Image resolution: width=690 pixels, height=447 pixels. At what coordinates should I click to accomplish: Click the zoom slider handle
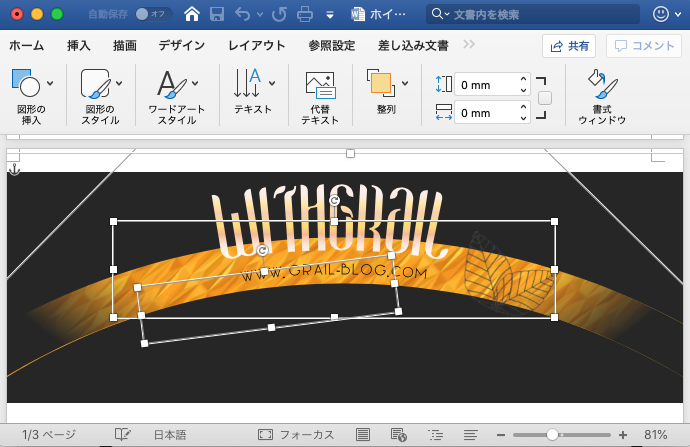click(x=552, y=435)
